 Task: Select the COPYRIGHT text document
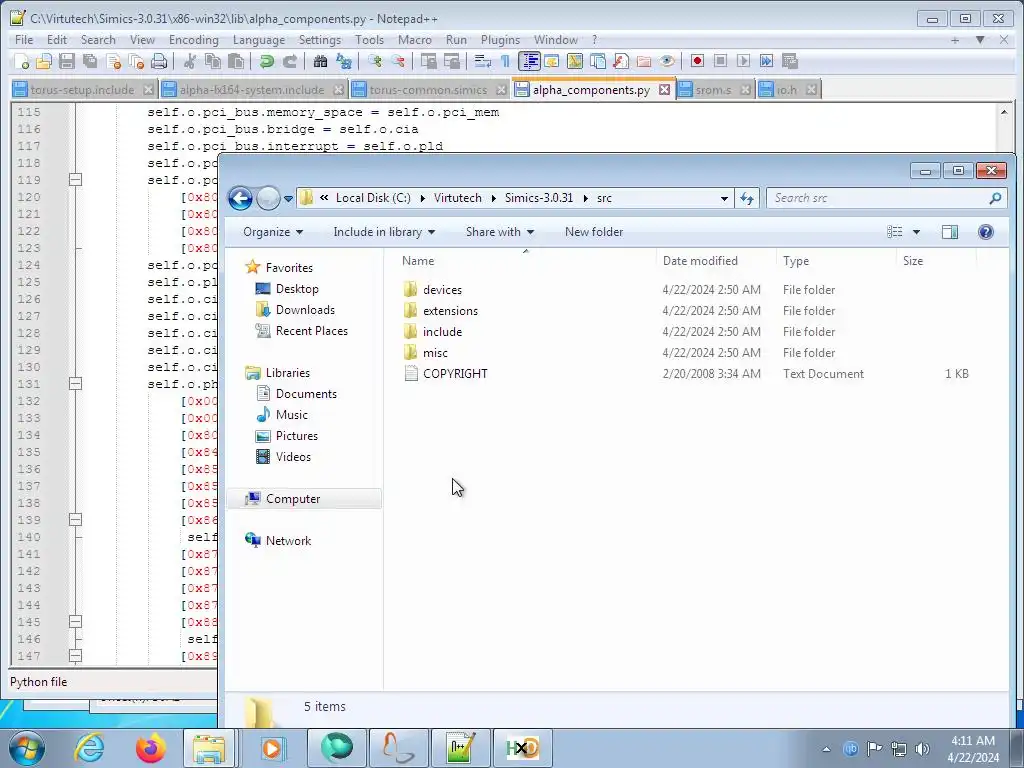tap(455, 374)
